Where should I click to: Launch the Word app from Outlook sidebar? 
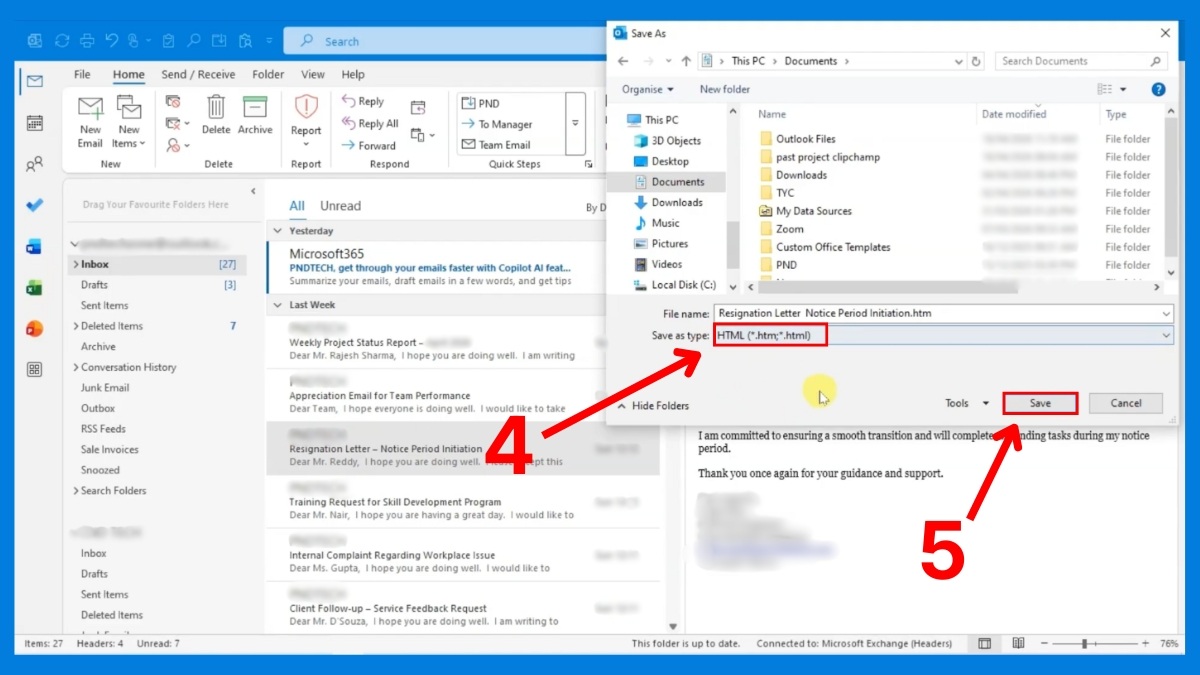(x=35, y=246)
